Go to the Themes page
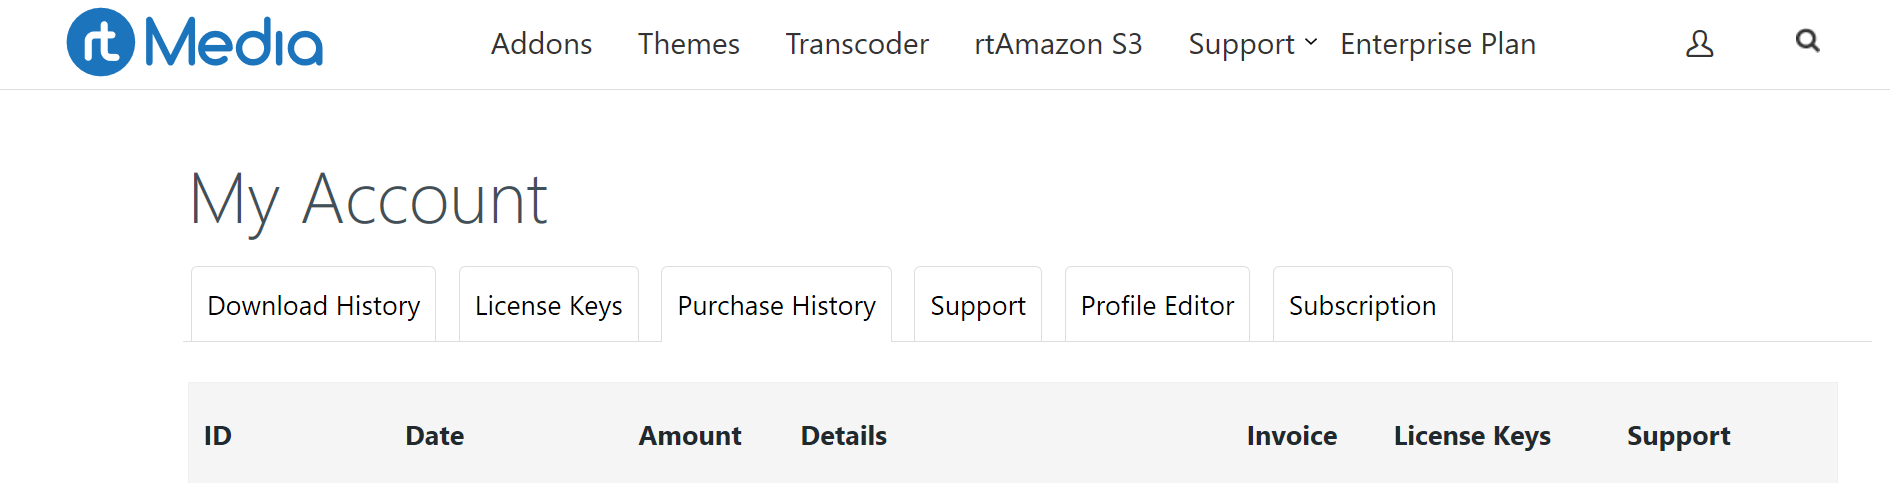This screenshot has height=483, width=1890. click(688, 44)
